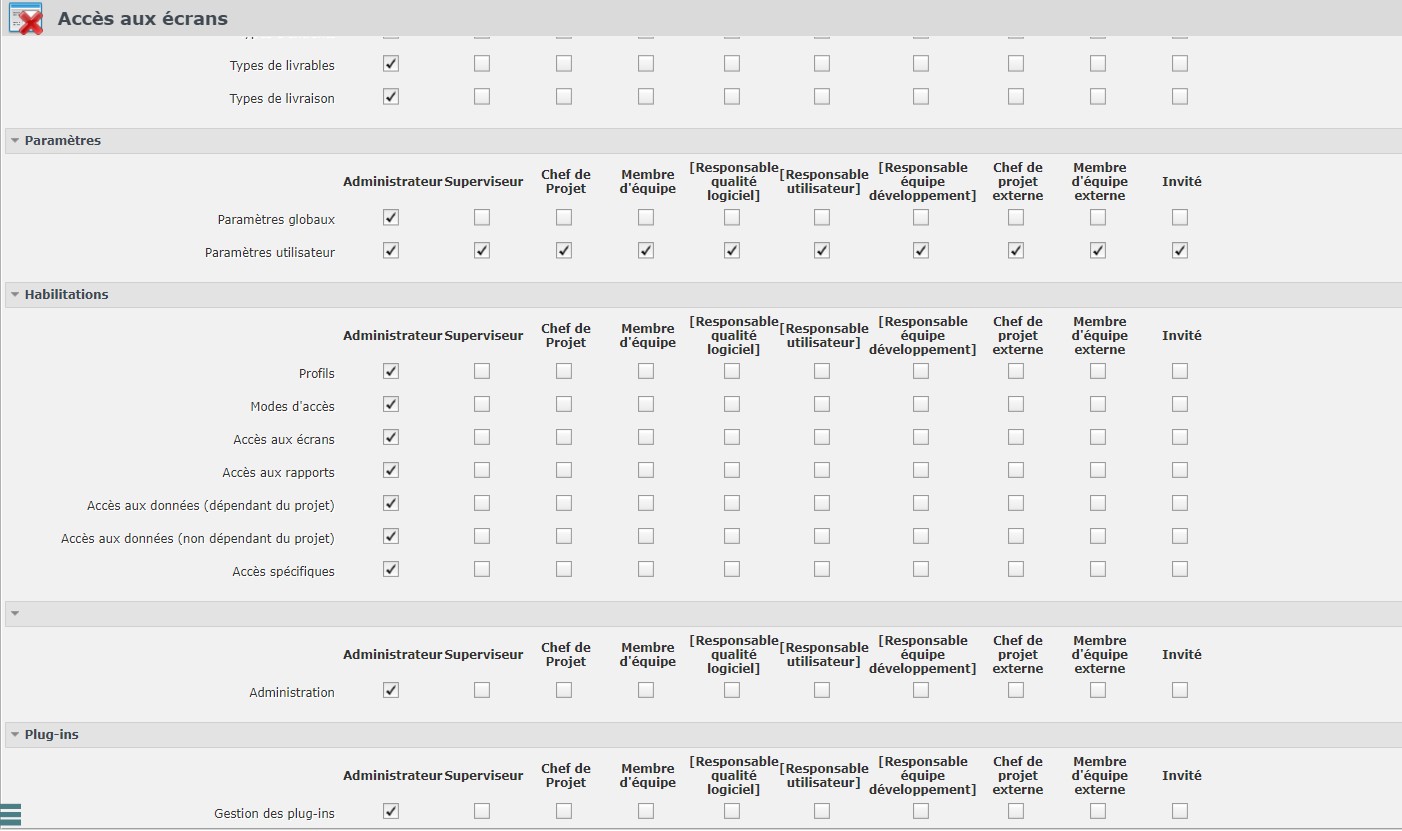Enable Accès spécifiques for Invité
This screenshot has height=831, width=1402.
point(1180,569)
